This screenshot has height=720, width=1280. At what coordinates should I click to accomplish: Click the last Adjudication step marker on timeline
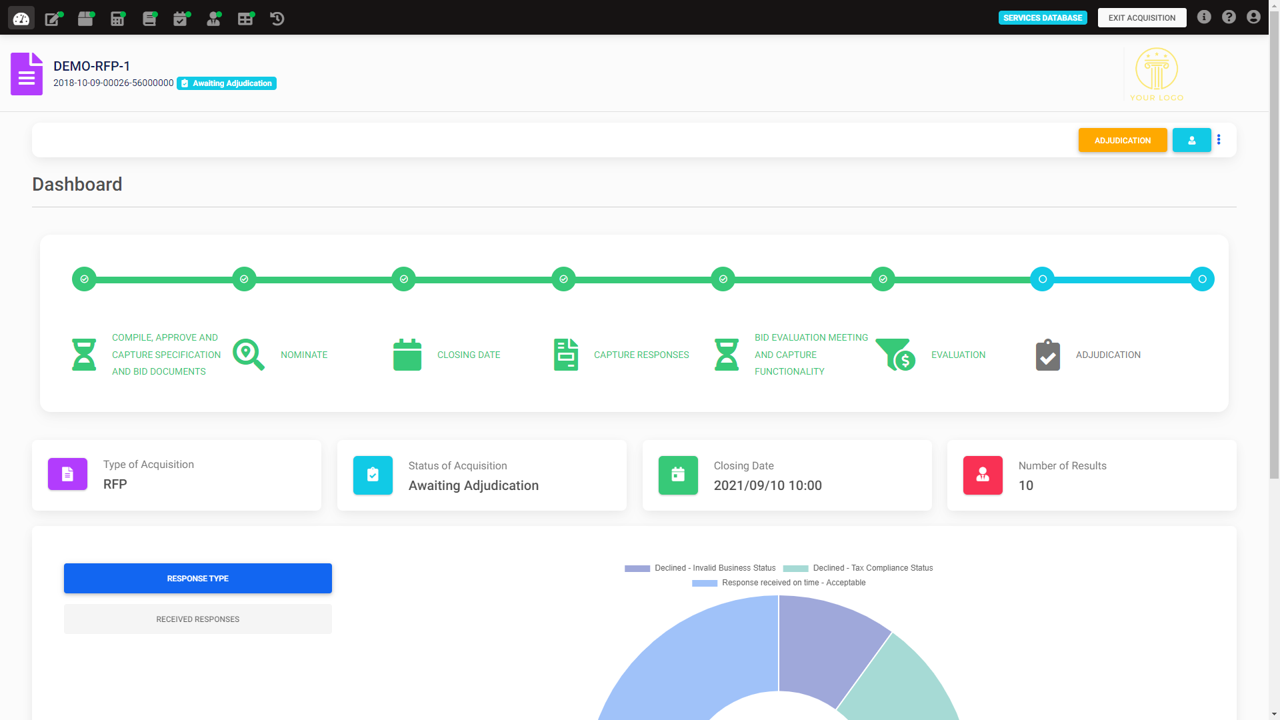click(1202, 279)
